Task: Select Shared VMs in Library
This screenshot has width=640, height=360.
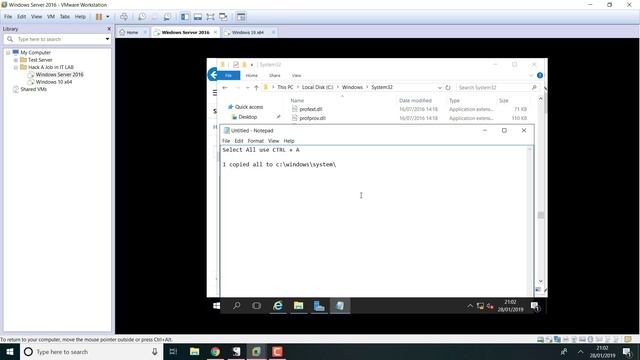Action: coord(33,89)
